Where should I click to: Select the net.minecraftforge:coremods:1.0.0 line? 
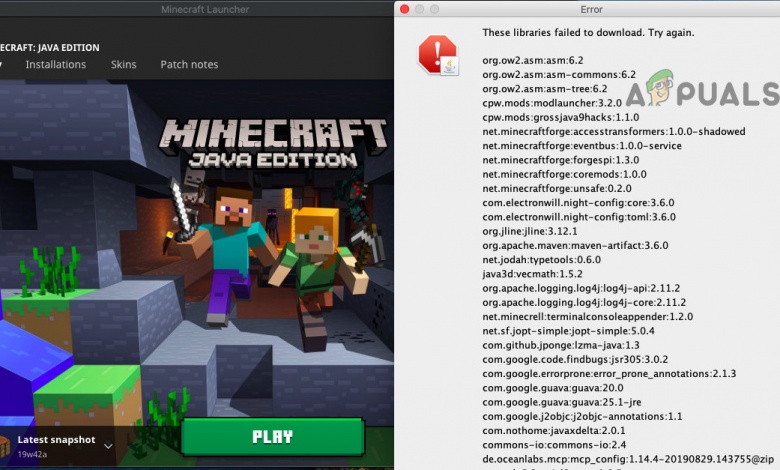(x=564, y=174)
